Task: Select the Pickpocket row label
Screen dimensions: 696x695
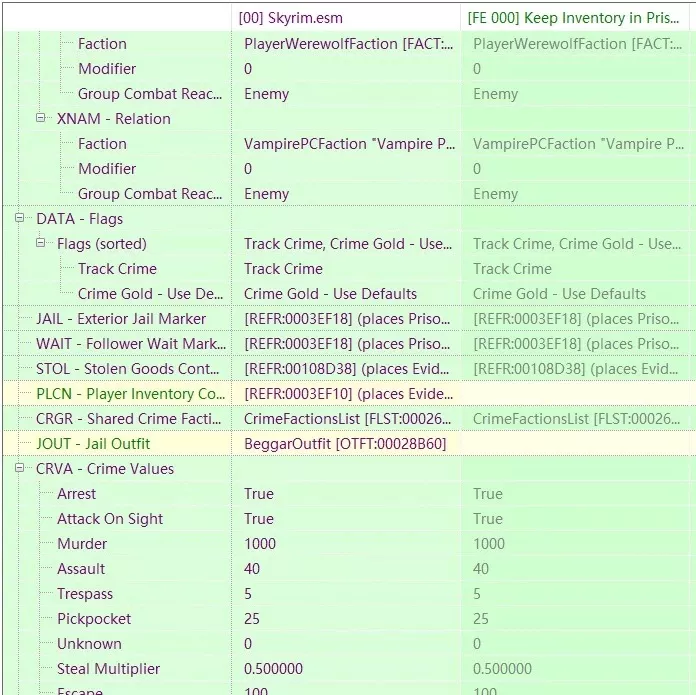Action: pos(94,619)
